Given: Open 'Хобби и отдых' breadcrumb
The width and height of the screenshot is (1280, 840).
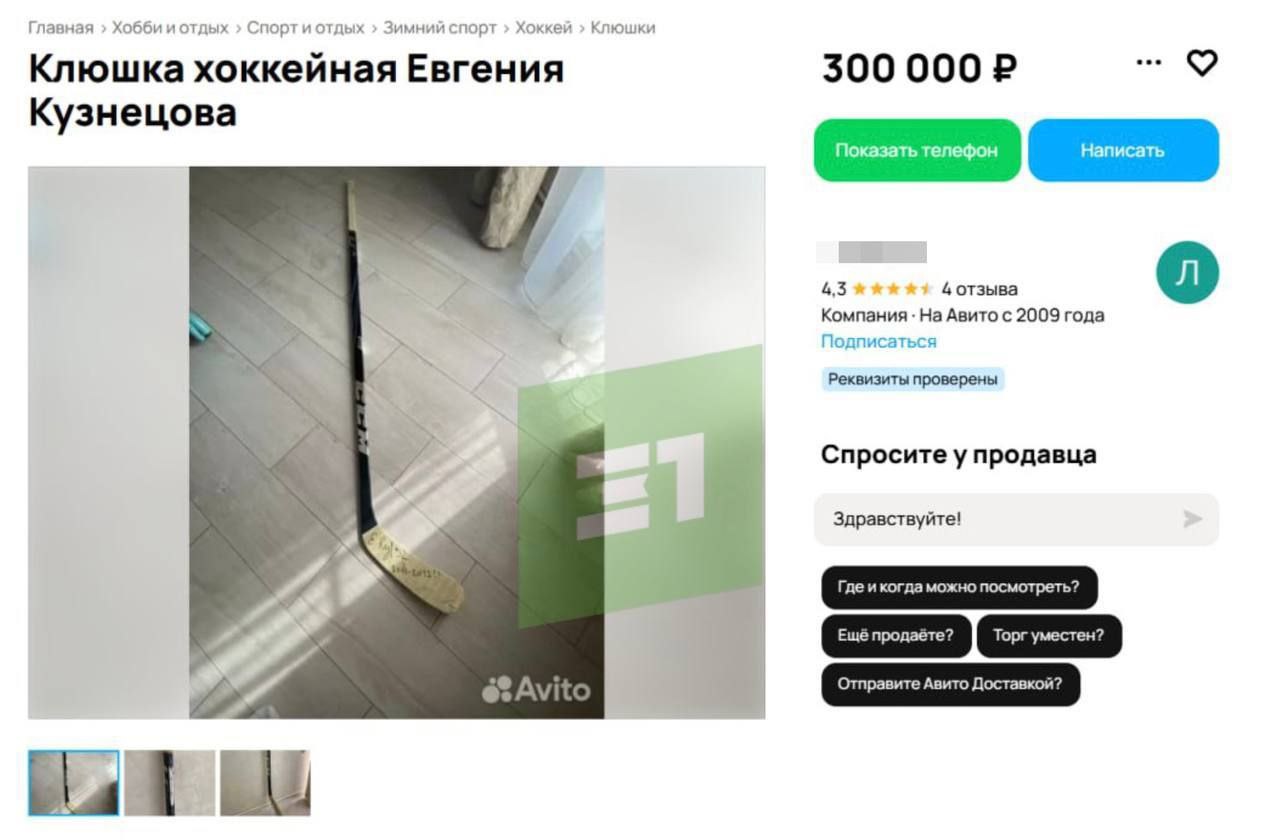Looking at the screenshot, I should click(x=170, y=28).
